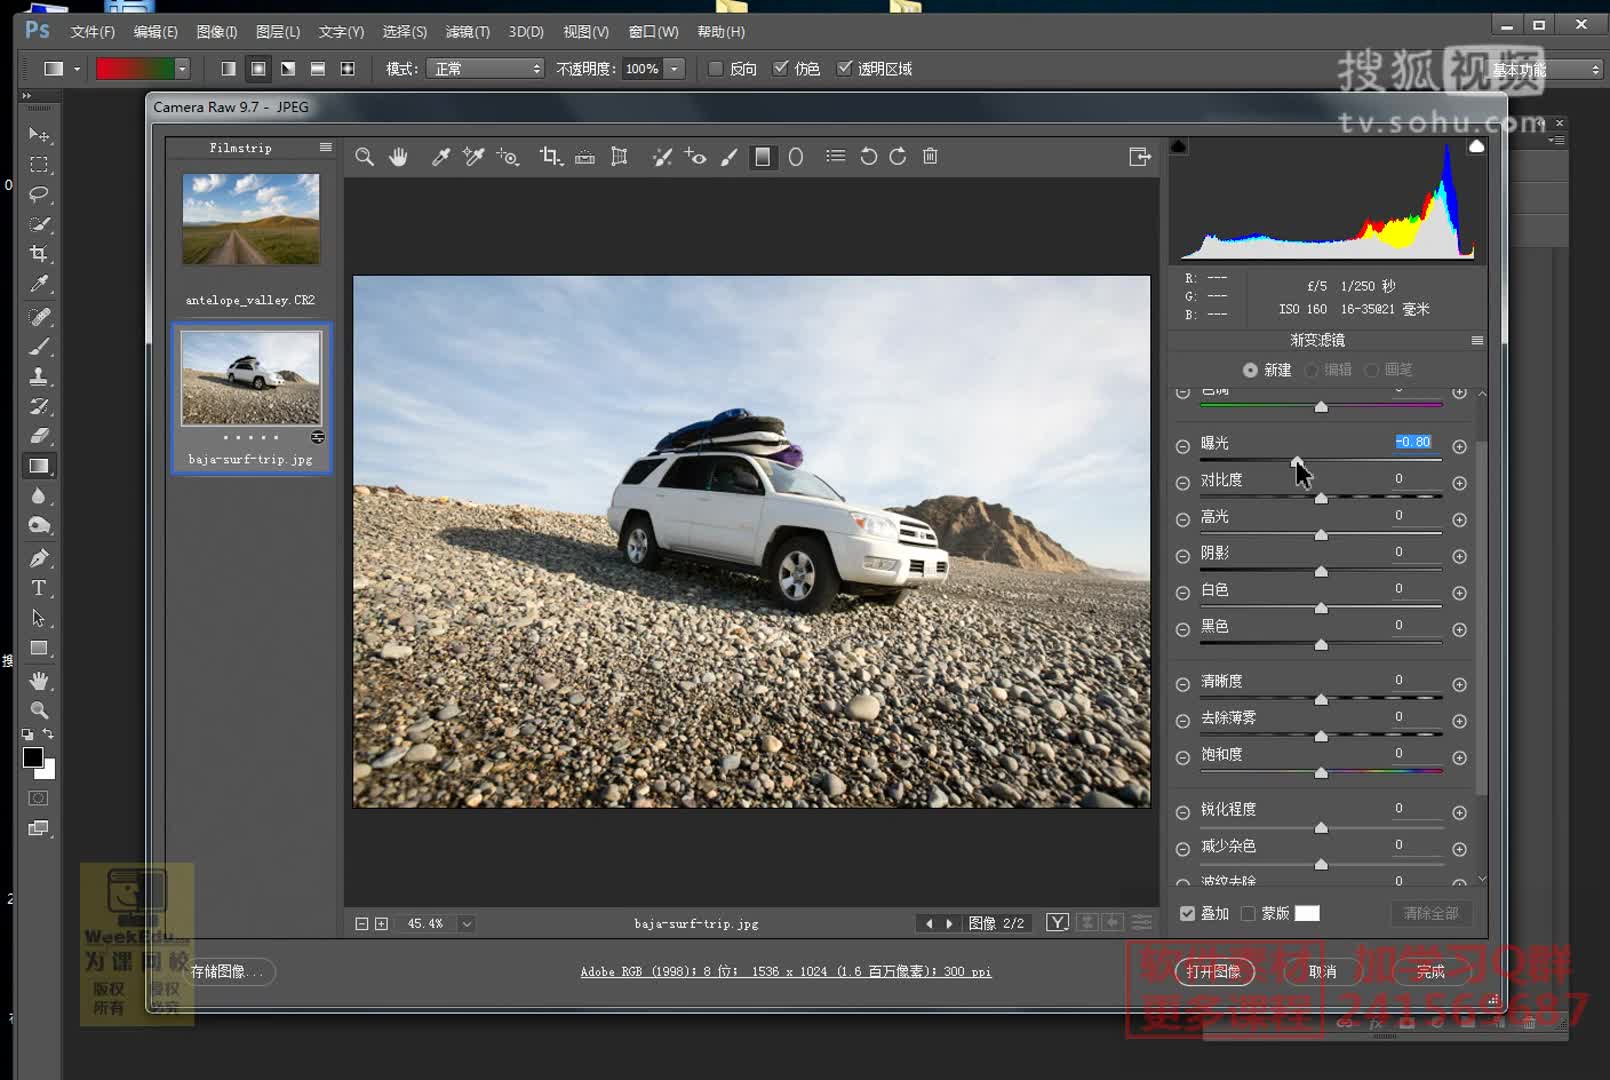Open the 模式 blend mode dropdown
This screenshot has width=1610, height=1080.
(x=486, y=69)
